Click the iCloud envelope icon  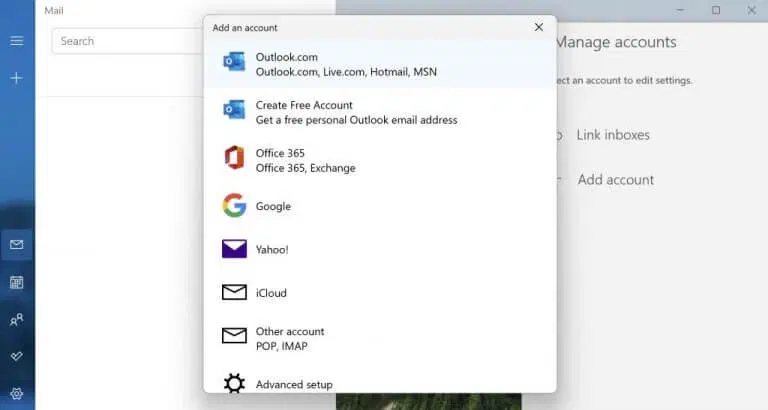(x=234, y=292)
